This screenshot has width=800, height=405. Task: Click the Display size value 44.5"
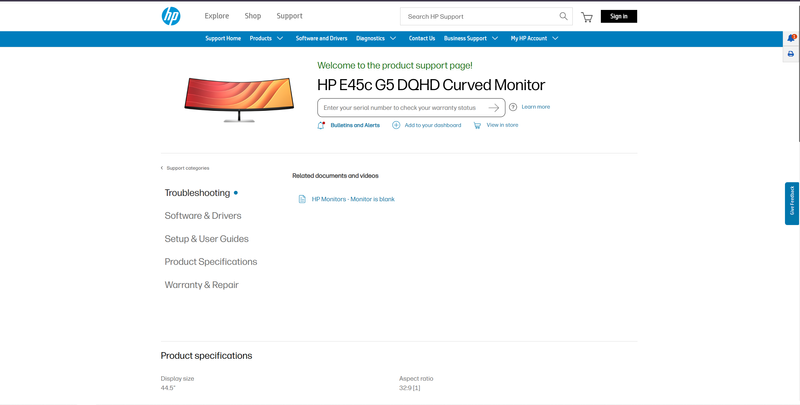tap(168, 388)
